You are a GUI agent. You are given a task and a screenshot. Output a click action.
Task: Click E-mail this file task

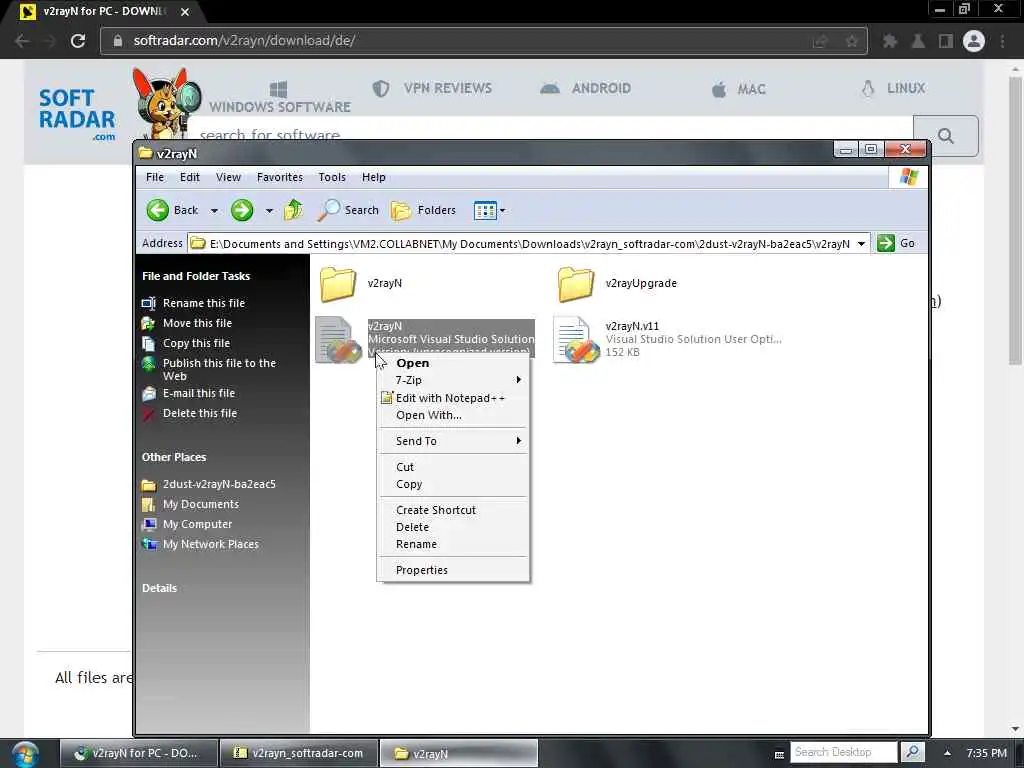(199, 393)
